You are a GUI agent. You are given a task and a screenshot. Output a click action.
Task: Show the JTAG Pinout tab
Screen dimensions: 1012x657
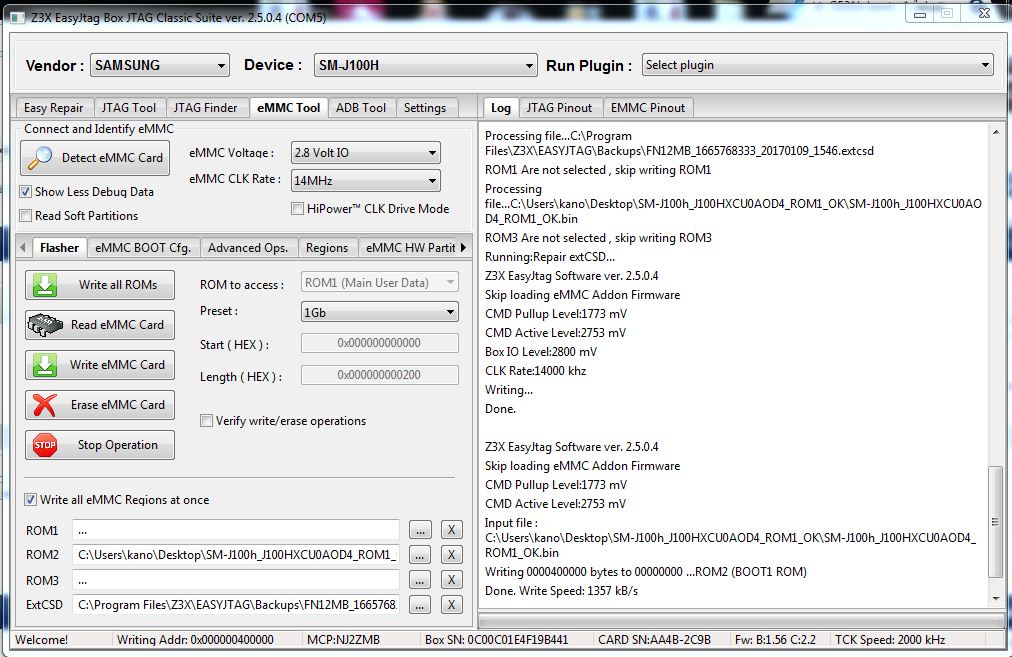pyautogui.click(x=559, y=108)
